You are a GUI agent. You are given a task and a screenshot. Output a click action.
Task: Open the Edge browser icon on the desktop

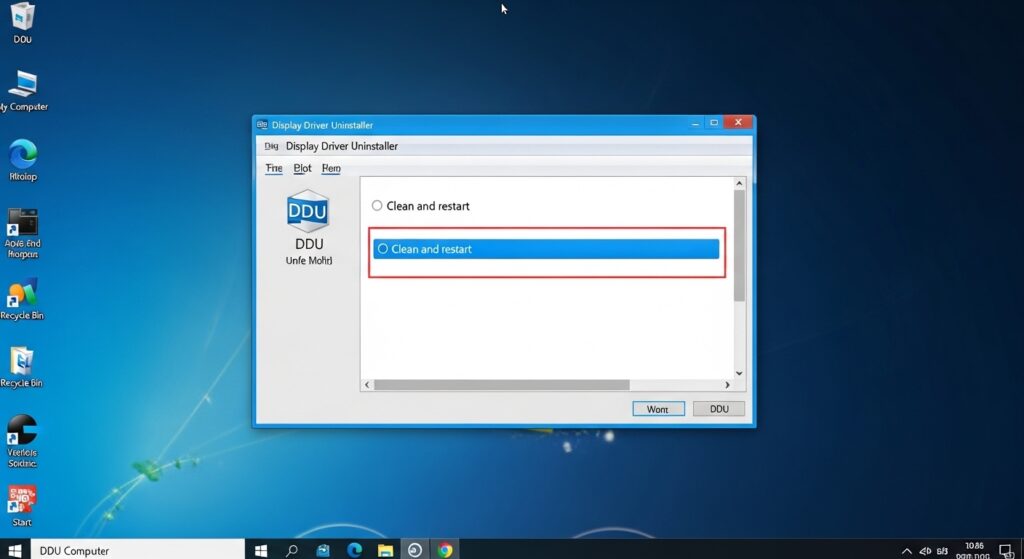pos(23,154)
